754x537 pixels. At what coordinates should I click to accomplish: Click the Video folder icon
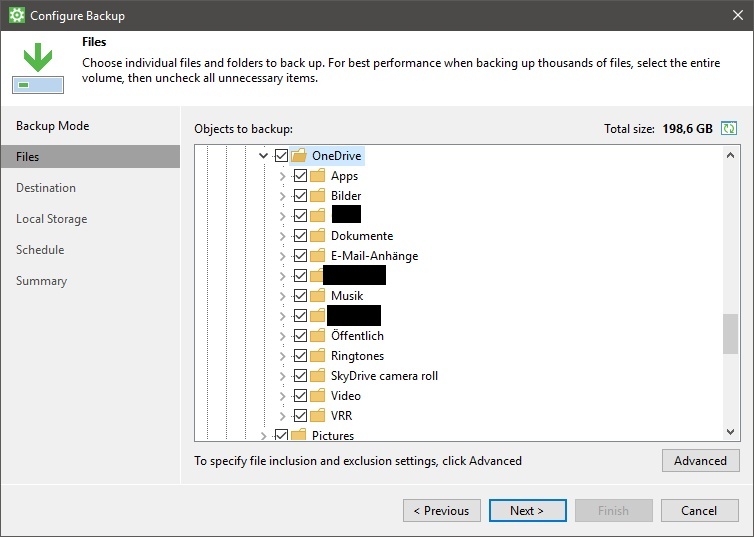[317, 396]
